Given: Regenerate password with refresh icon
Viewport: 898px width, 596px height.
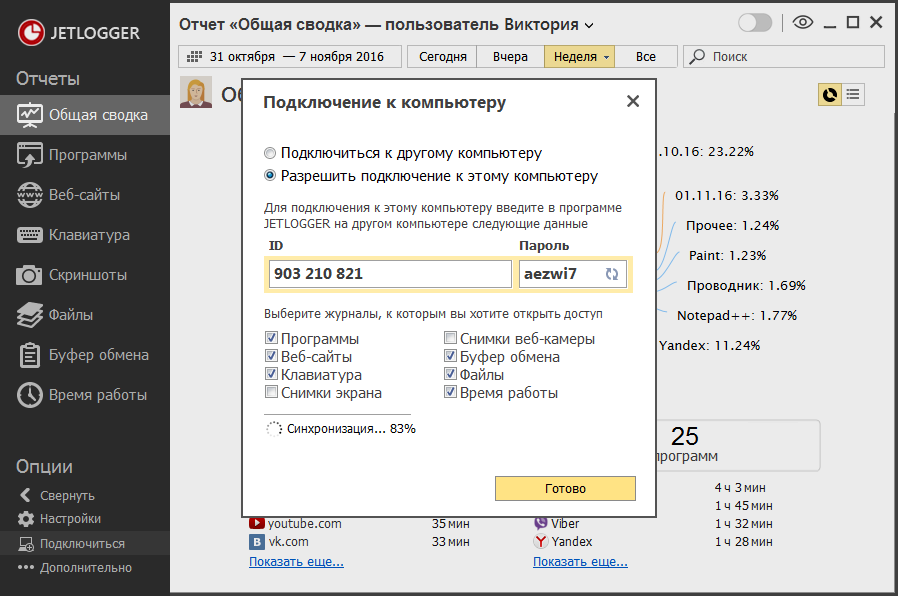Looking at the screenshot, I should pos(612,274).
